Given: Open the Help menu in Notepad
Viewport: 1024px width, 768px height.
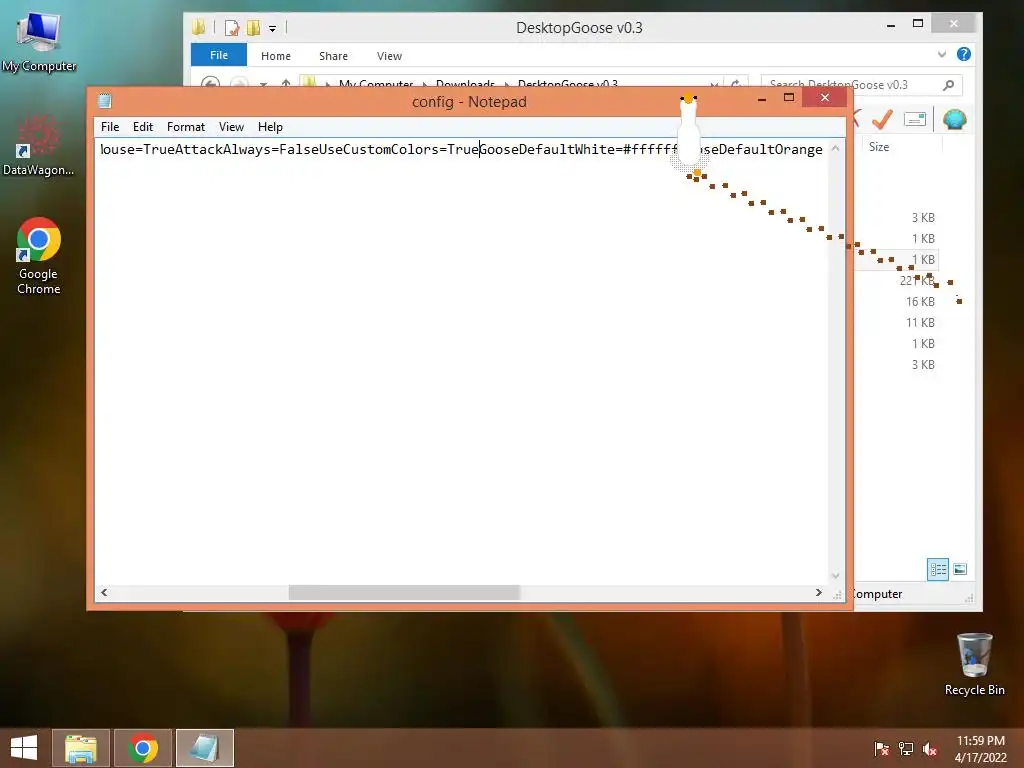Looking at the screenshot, I should tap(270, 127).
